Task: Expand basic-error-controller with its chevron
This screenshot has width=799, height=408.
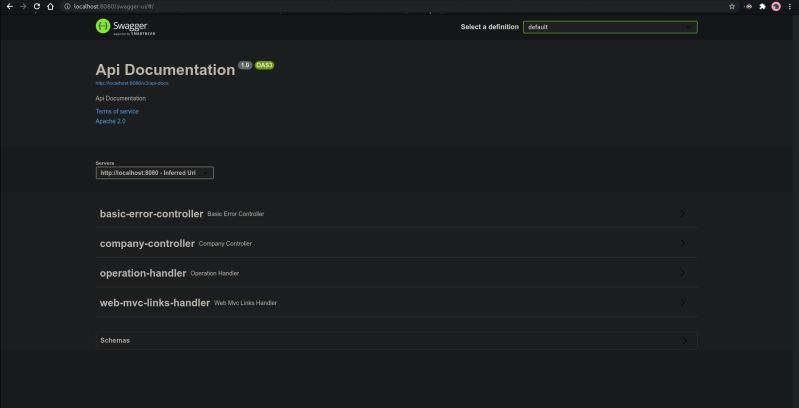Action: (x=683, y=214)
